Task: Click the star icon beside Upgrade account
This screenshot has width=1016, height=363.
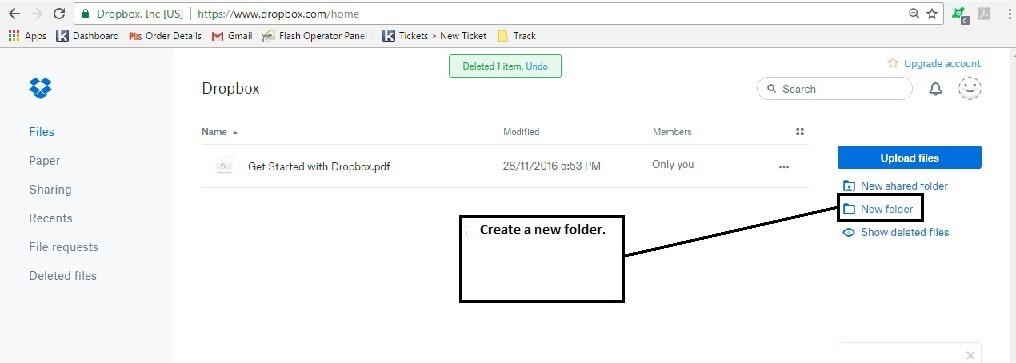Action: tap(893, 64)
